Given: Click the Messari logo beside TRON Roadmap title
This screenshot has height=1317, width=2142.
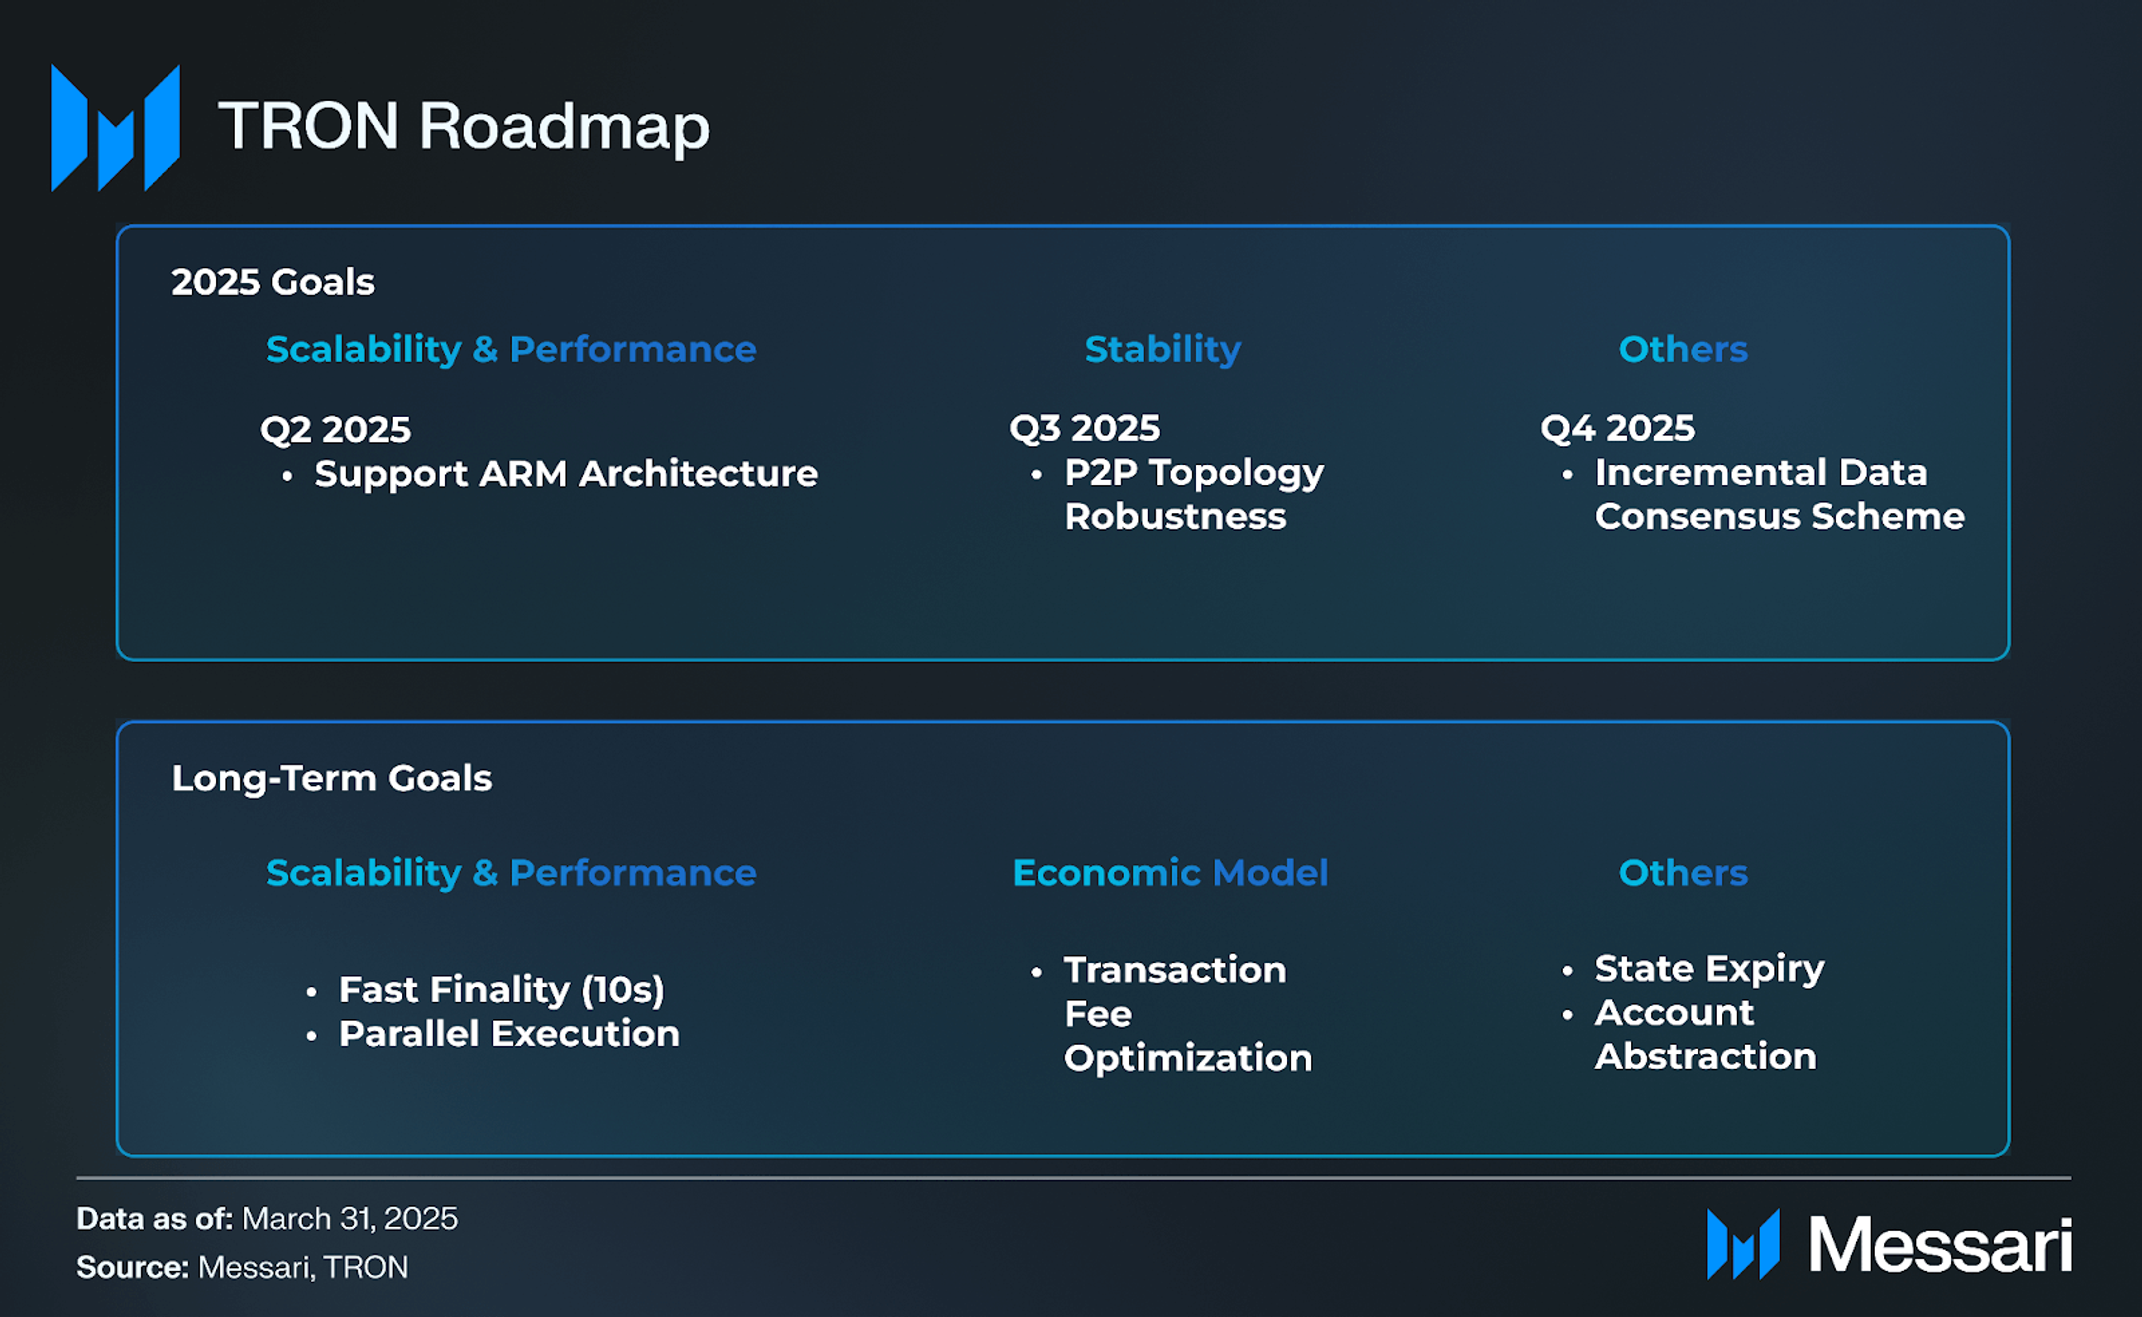Looking at the screenshot, I should click(x=116, y=128).
